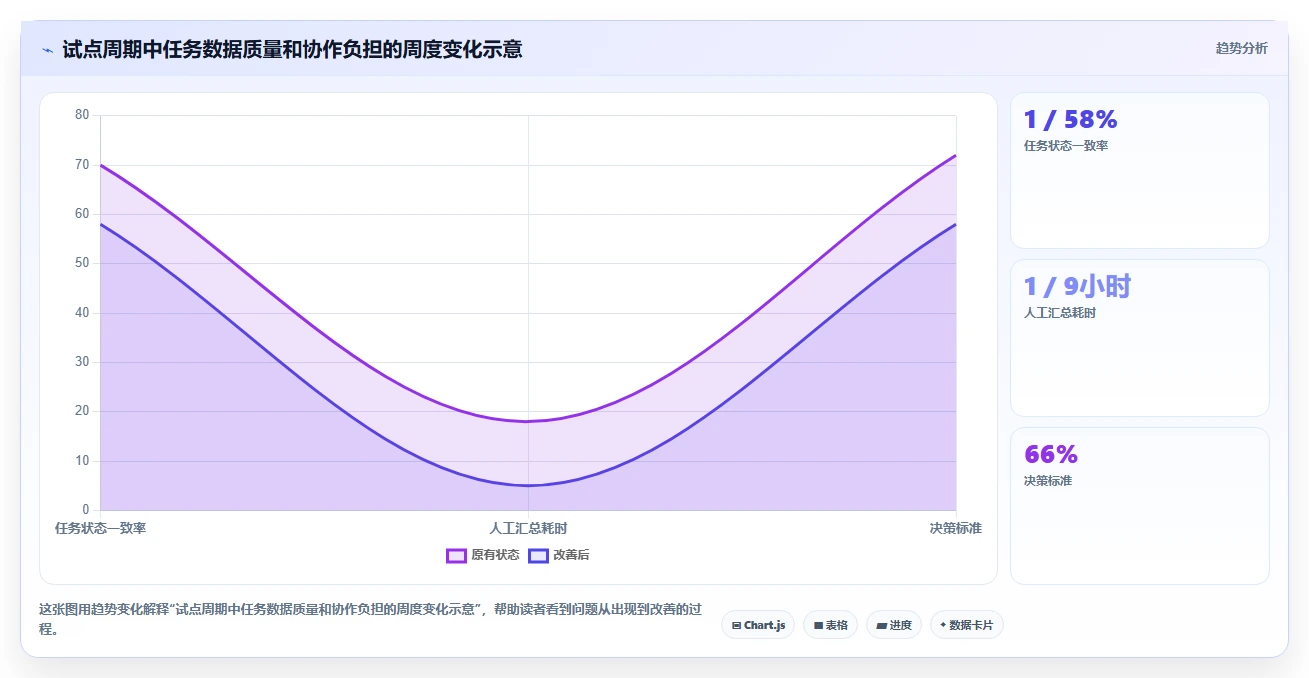Viewport: 1309px width, 678px height.
Task: Click the 决策标准 x-axis label
Action: pos(955,528)
